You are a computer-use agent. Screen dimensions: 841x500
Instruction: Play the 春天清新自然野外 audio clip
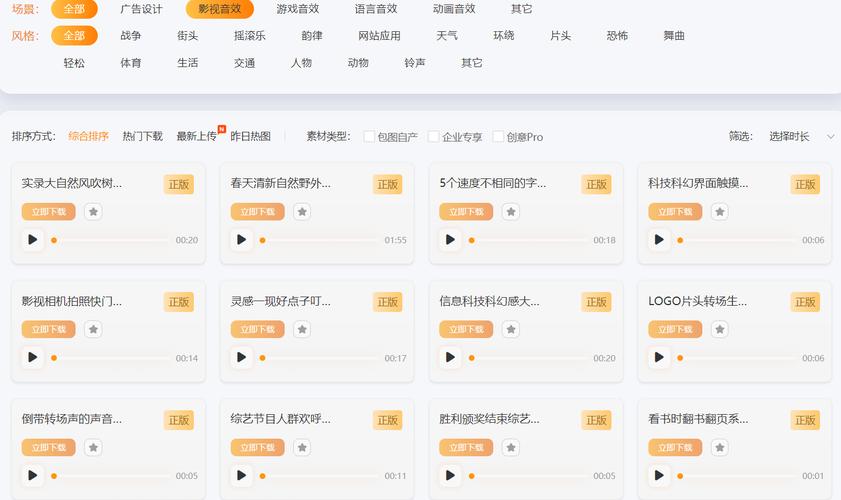(x=242, y=240)
